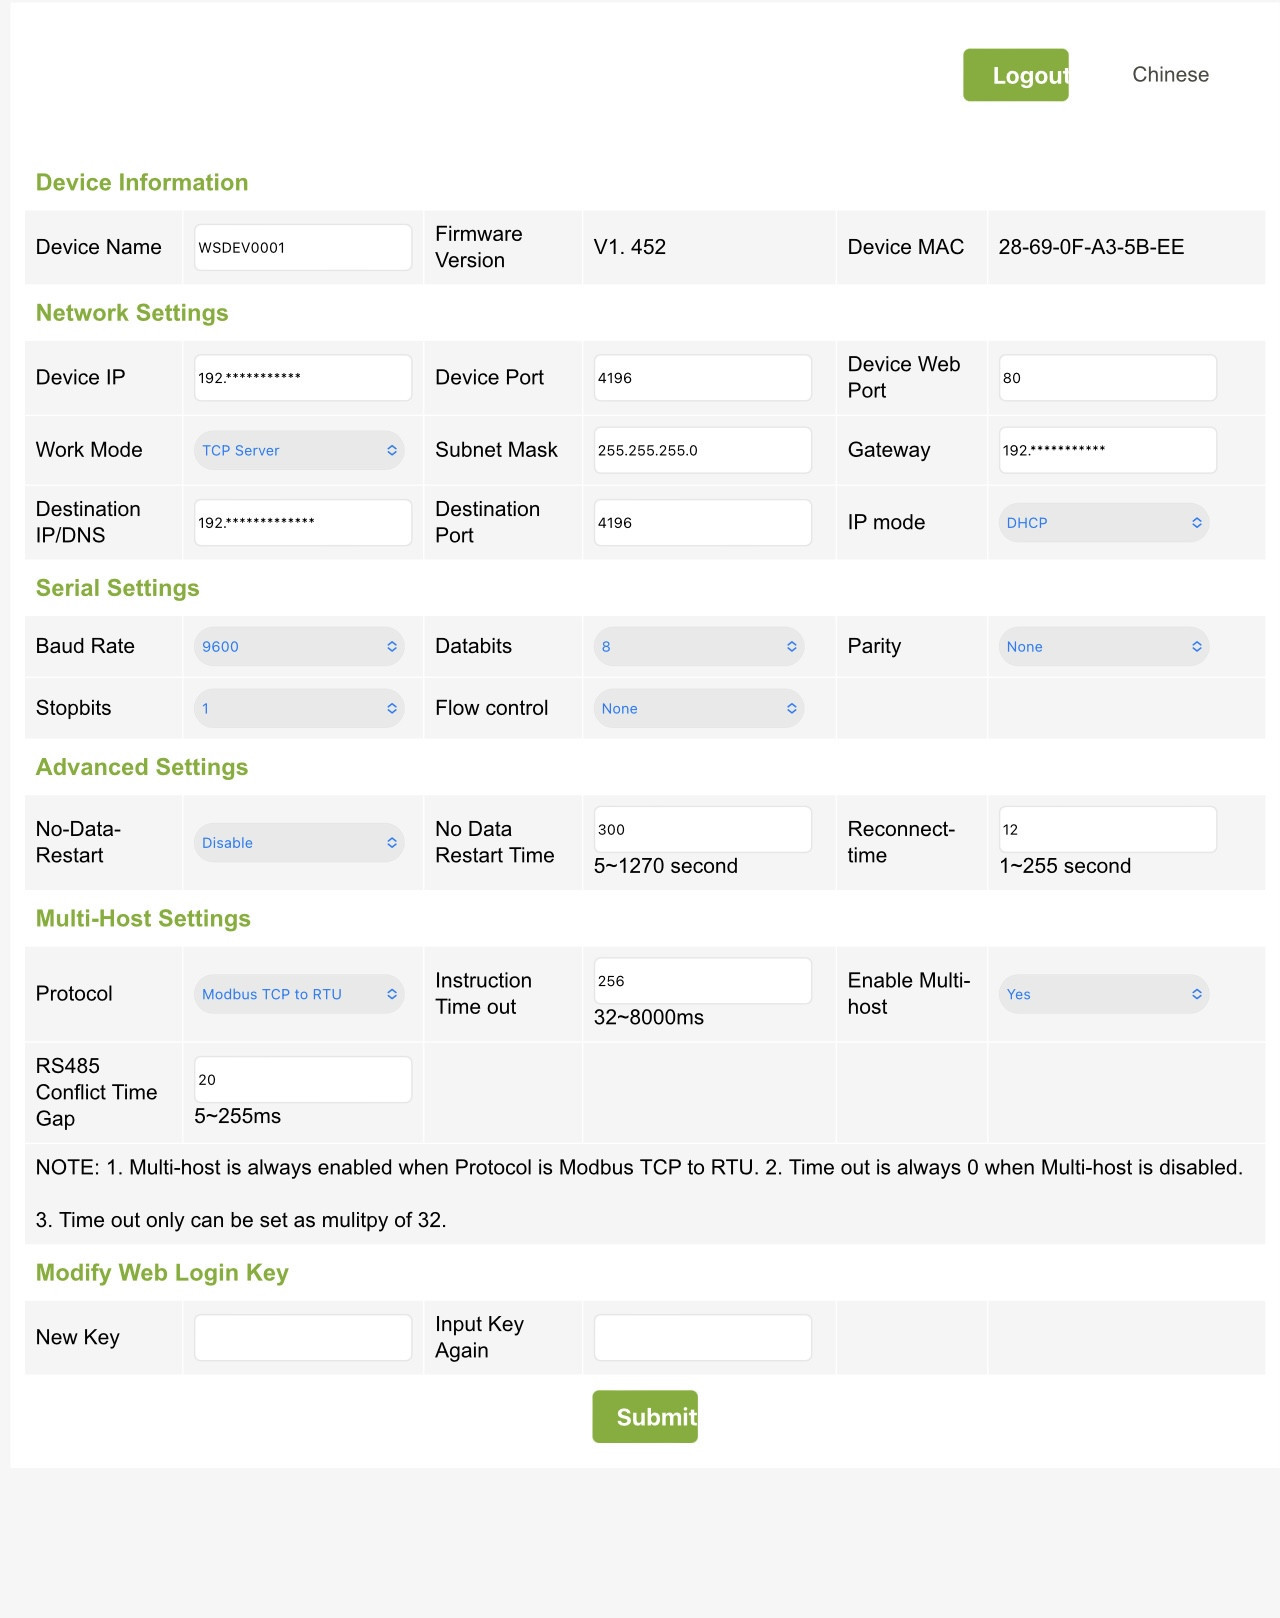
Task: Switch language to Chinese
Action: pos(1170,75)
